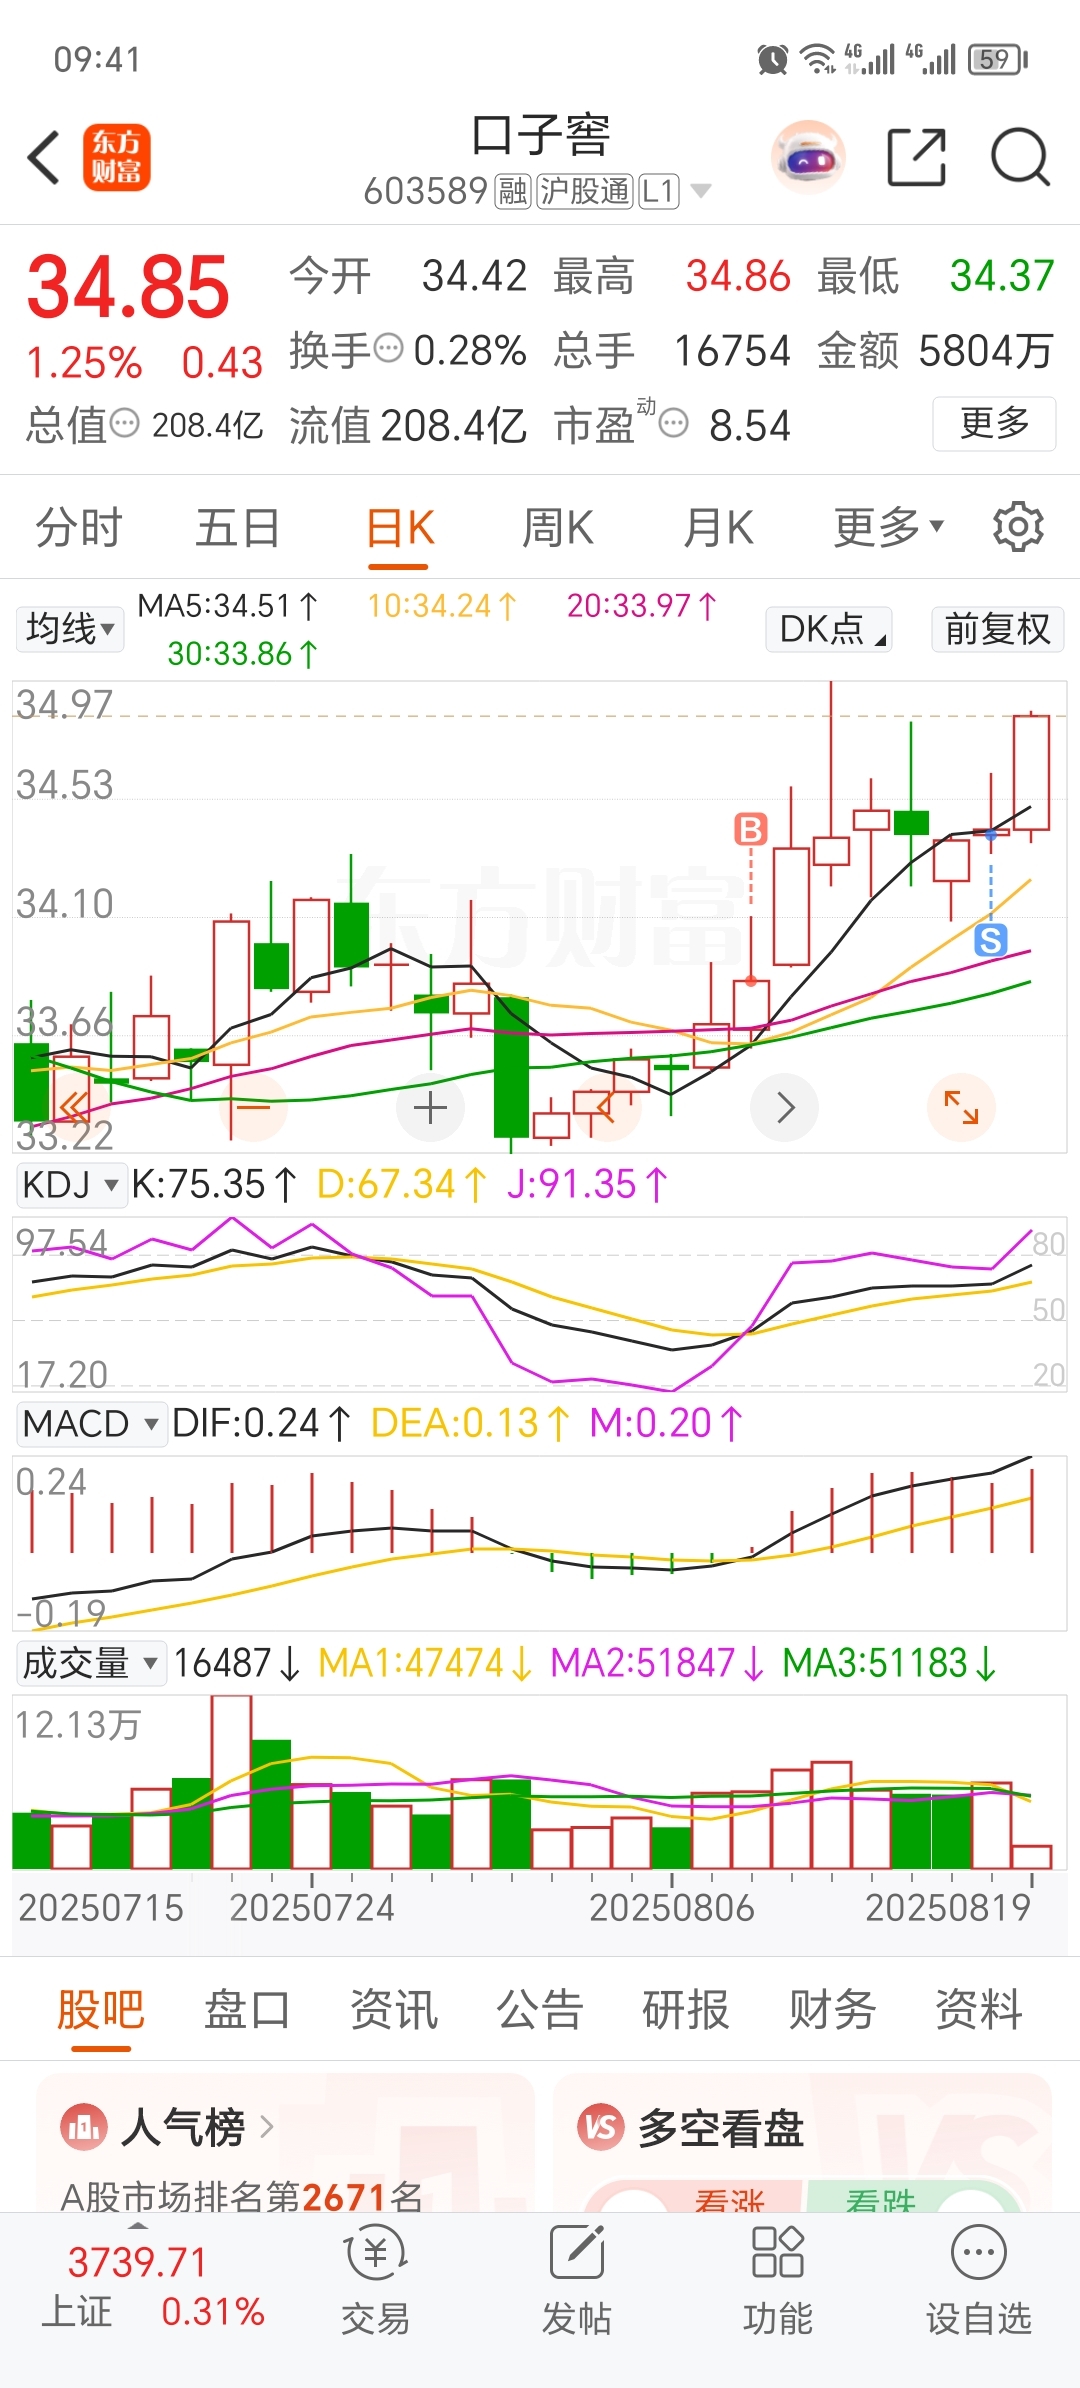Toggle DK点 indicator
The height and width of the screenshot is (2388, 1080).
(829, 629)
